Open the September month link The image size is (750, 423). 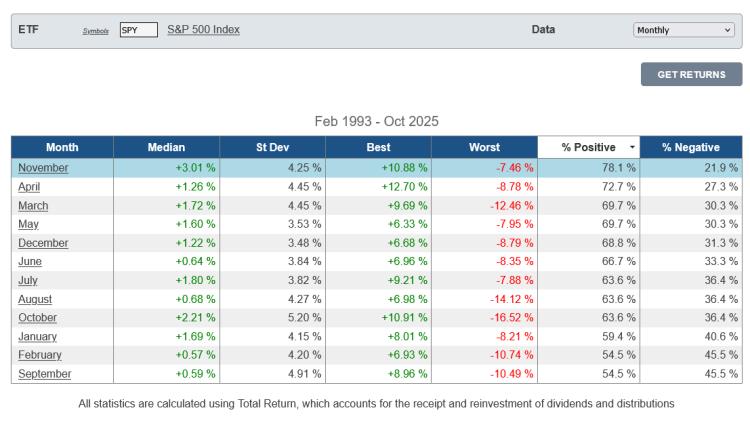(44, 374)
